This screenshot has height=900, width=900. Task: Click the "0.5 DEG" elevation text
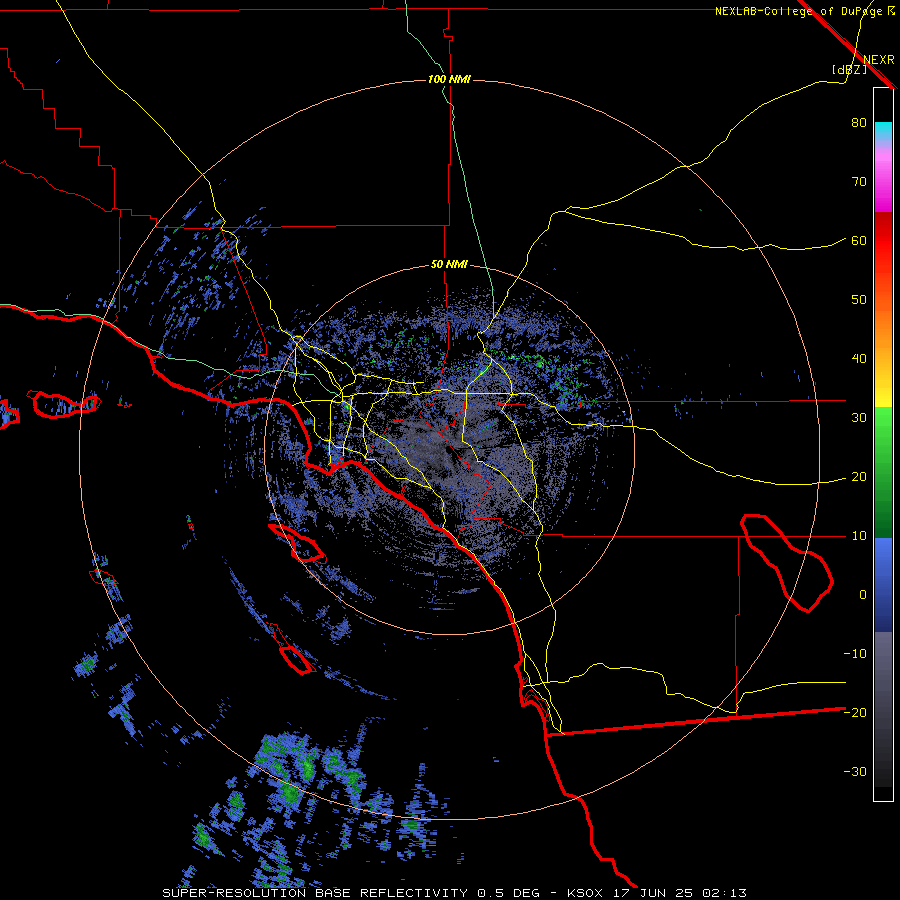pyautogui.click(x=508, y=893)
